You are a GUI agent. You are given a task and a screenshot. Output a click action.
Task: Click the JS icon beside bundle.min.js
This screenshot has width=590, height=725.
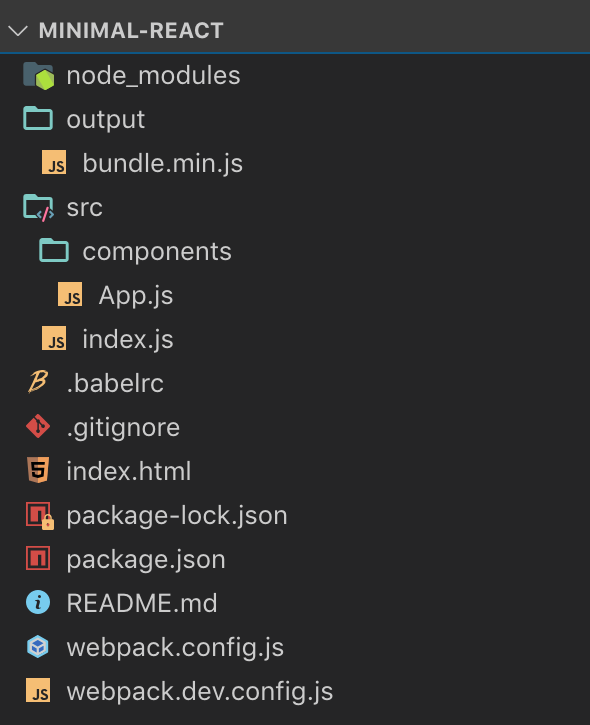pos(54,163)
